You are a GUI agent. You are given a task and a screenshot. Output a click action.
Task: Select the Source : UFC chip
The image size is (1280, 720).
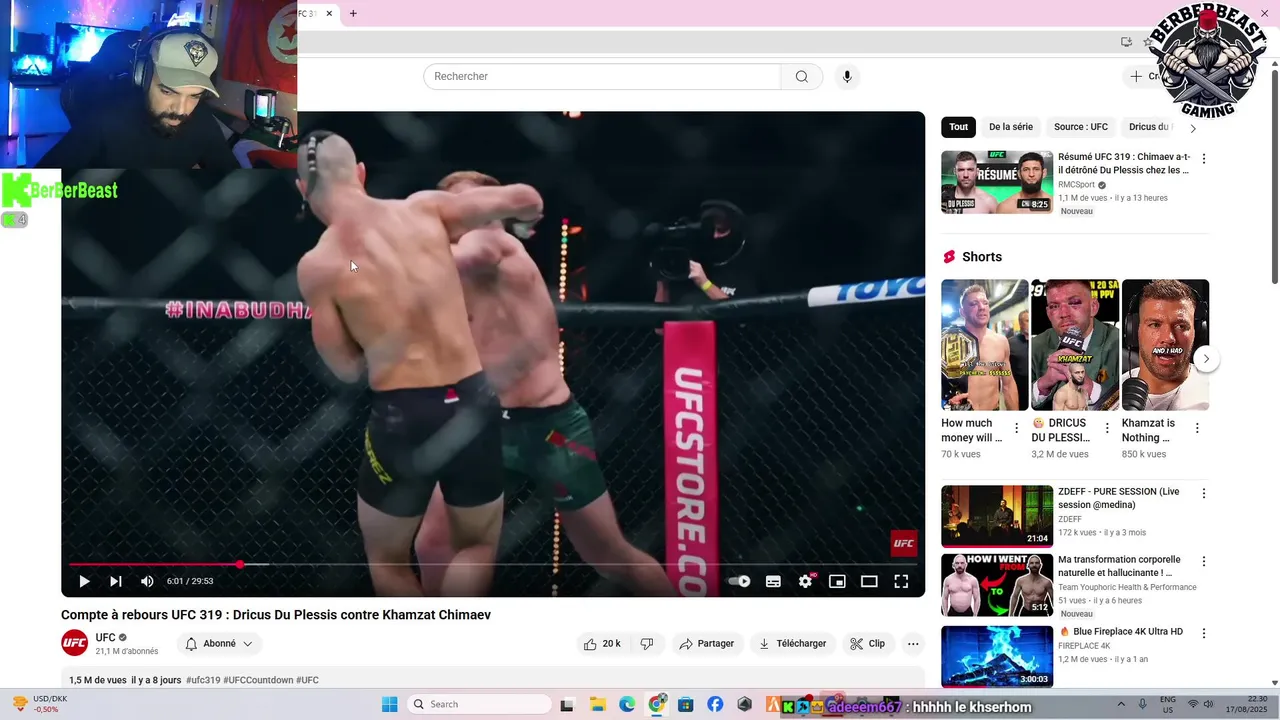click(x=1081, y=127)
